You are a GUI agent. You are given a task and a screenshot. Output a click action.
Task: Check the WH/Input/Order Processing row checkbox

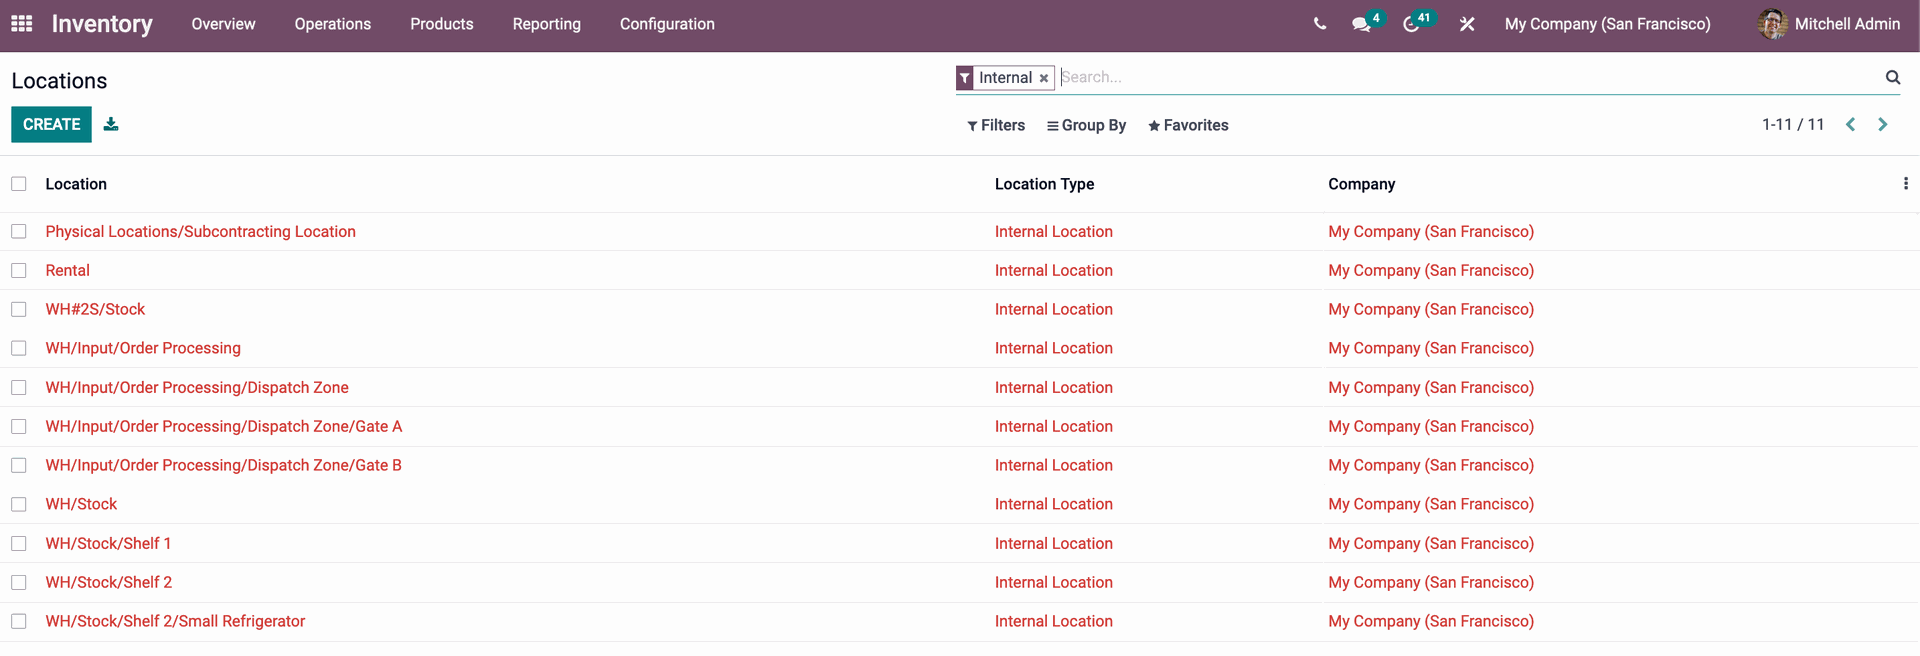coord(19,348)
